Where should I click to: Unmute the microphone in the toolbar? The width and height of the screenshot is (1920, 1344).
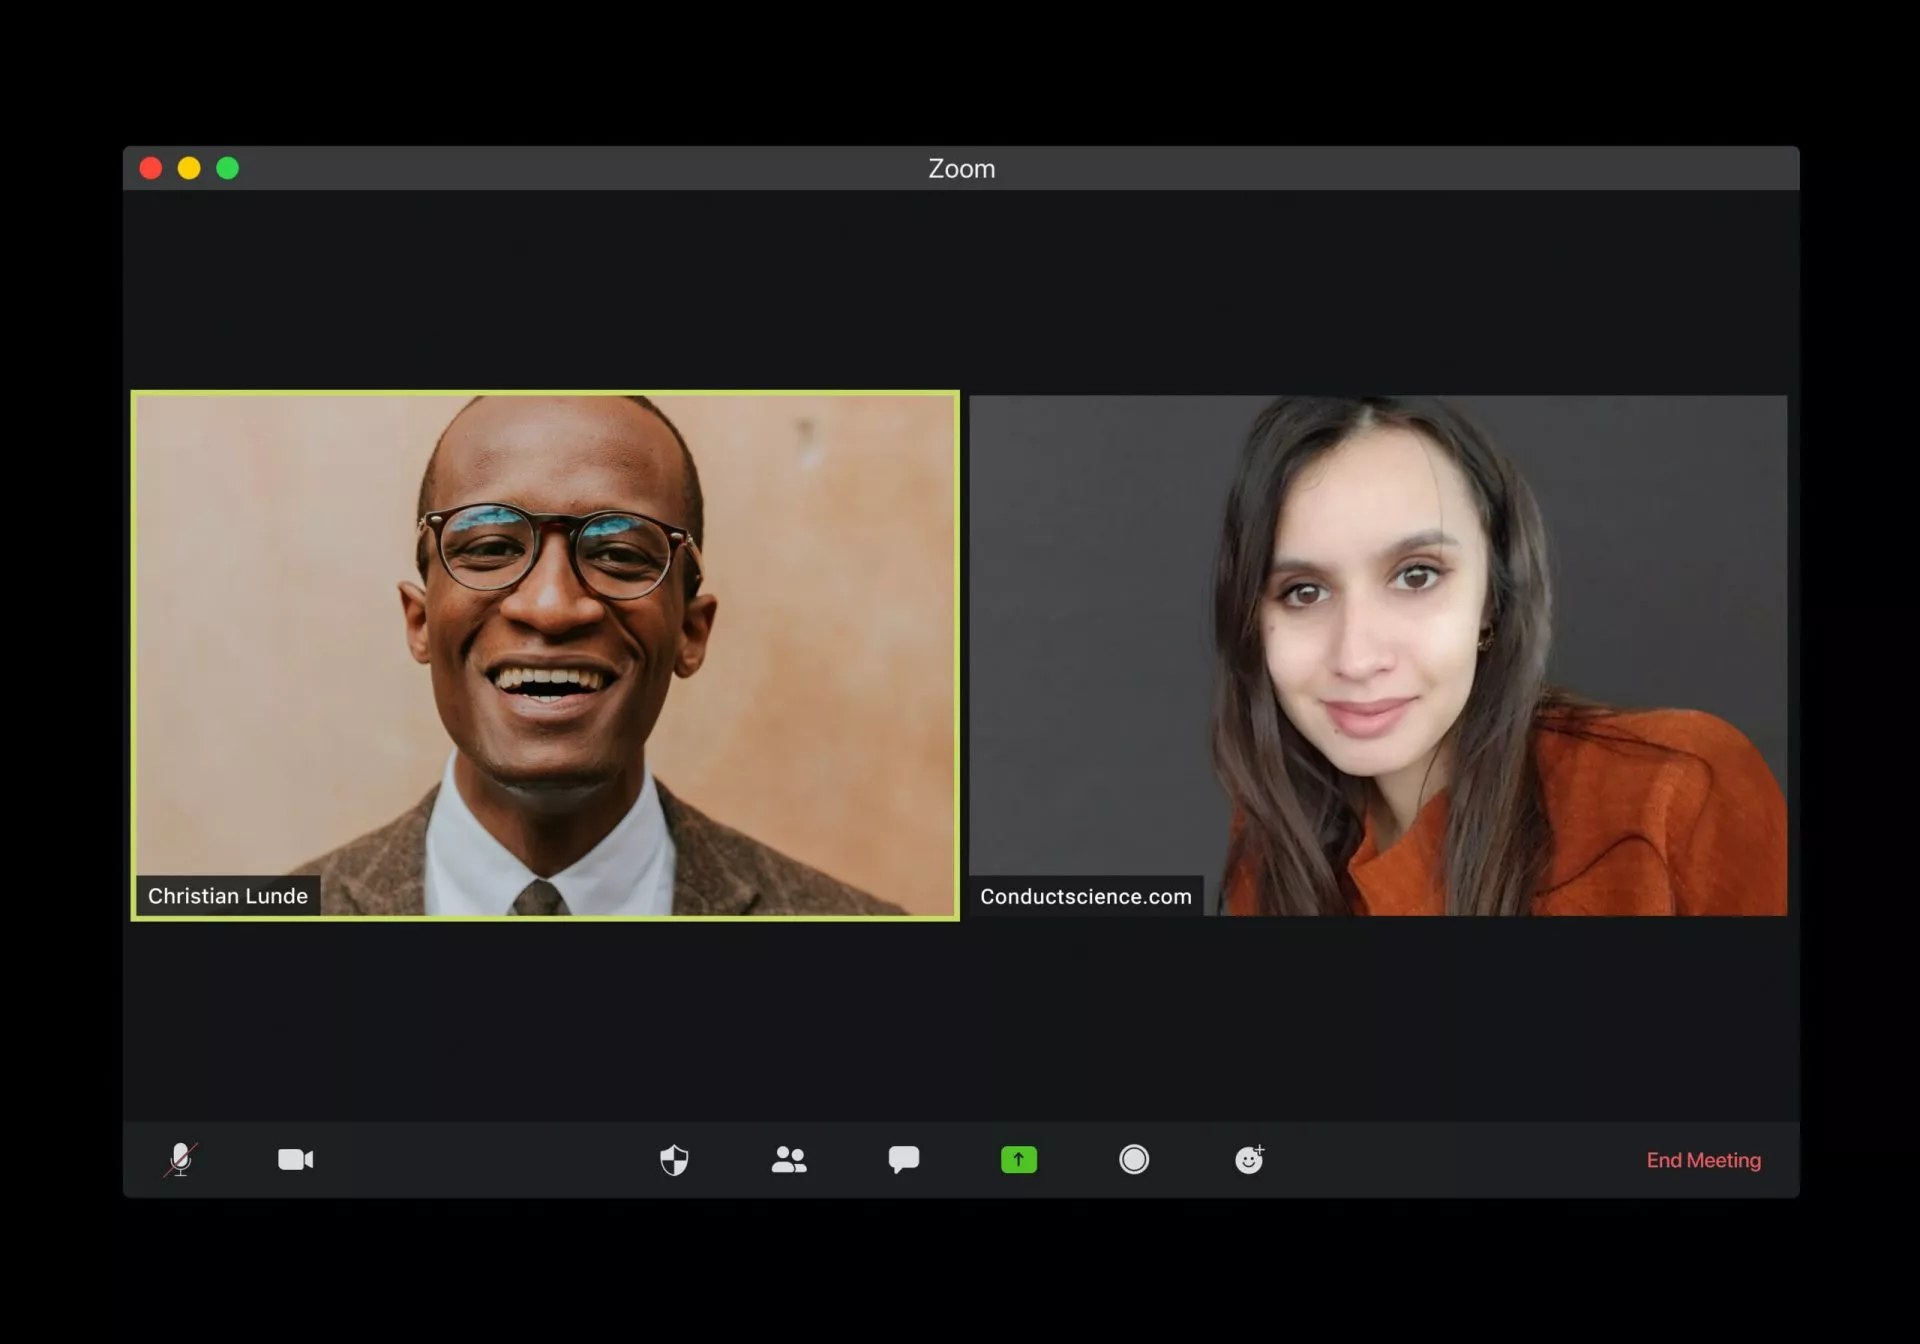pyautogui.click(x=181, y=1160)
